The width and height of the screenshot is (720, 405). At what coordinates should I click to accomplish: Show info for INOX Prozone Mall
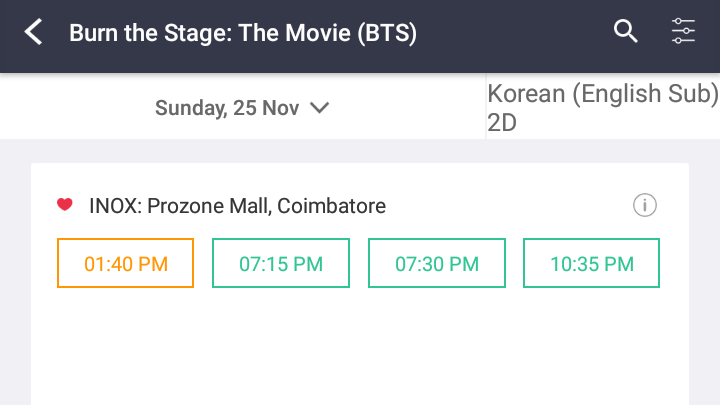645,206
